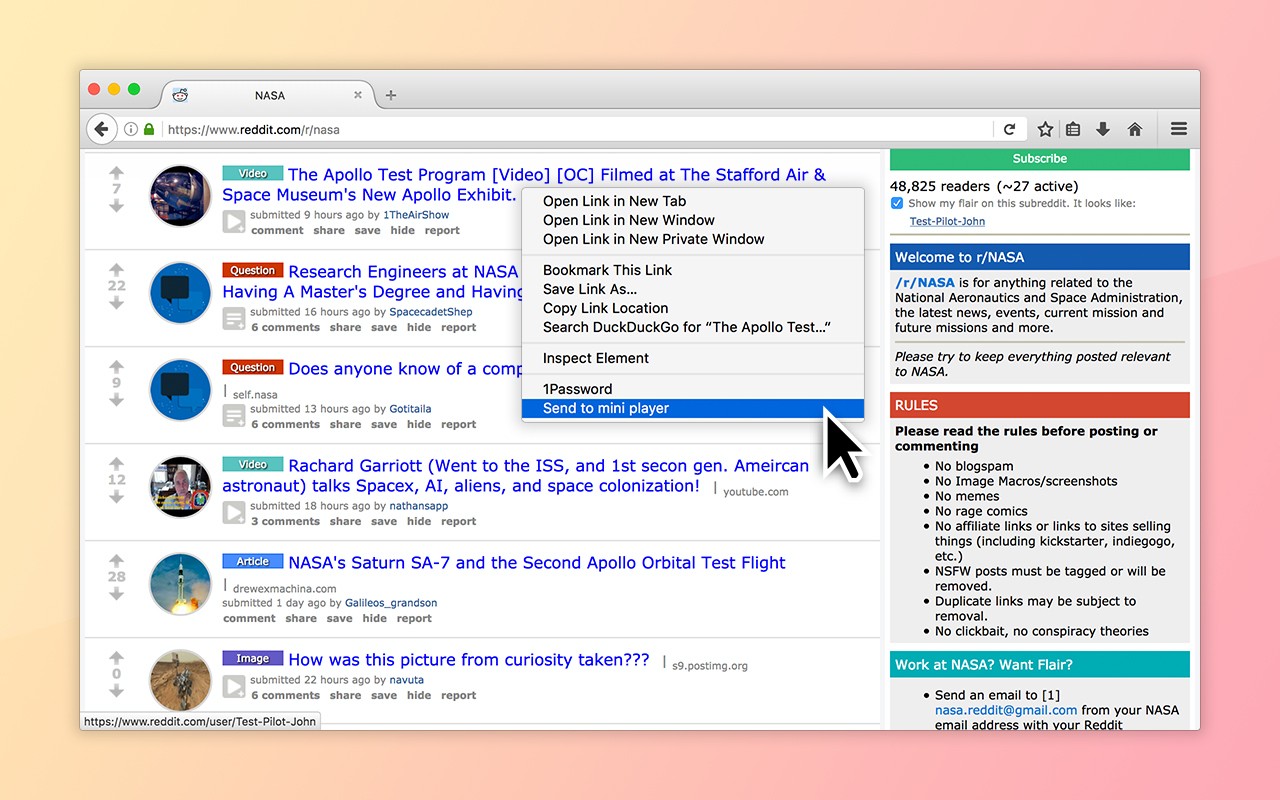Expand the image preview of curiosity post
The width and height of the screenshot is (1280, 800).
coord(234,687)
